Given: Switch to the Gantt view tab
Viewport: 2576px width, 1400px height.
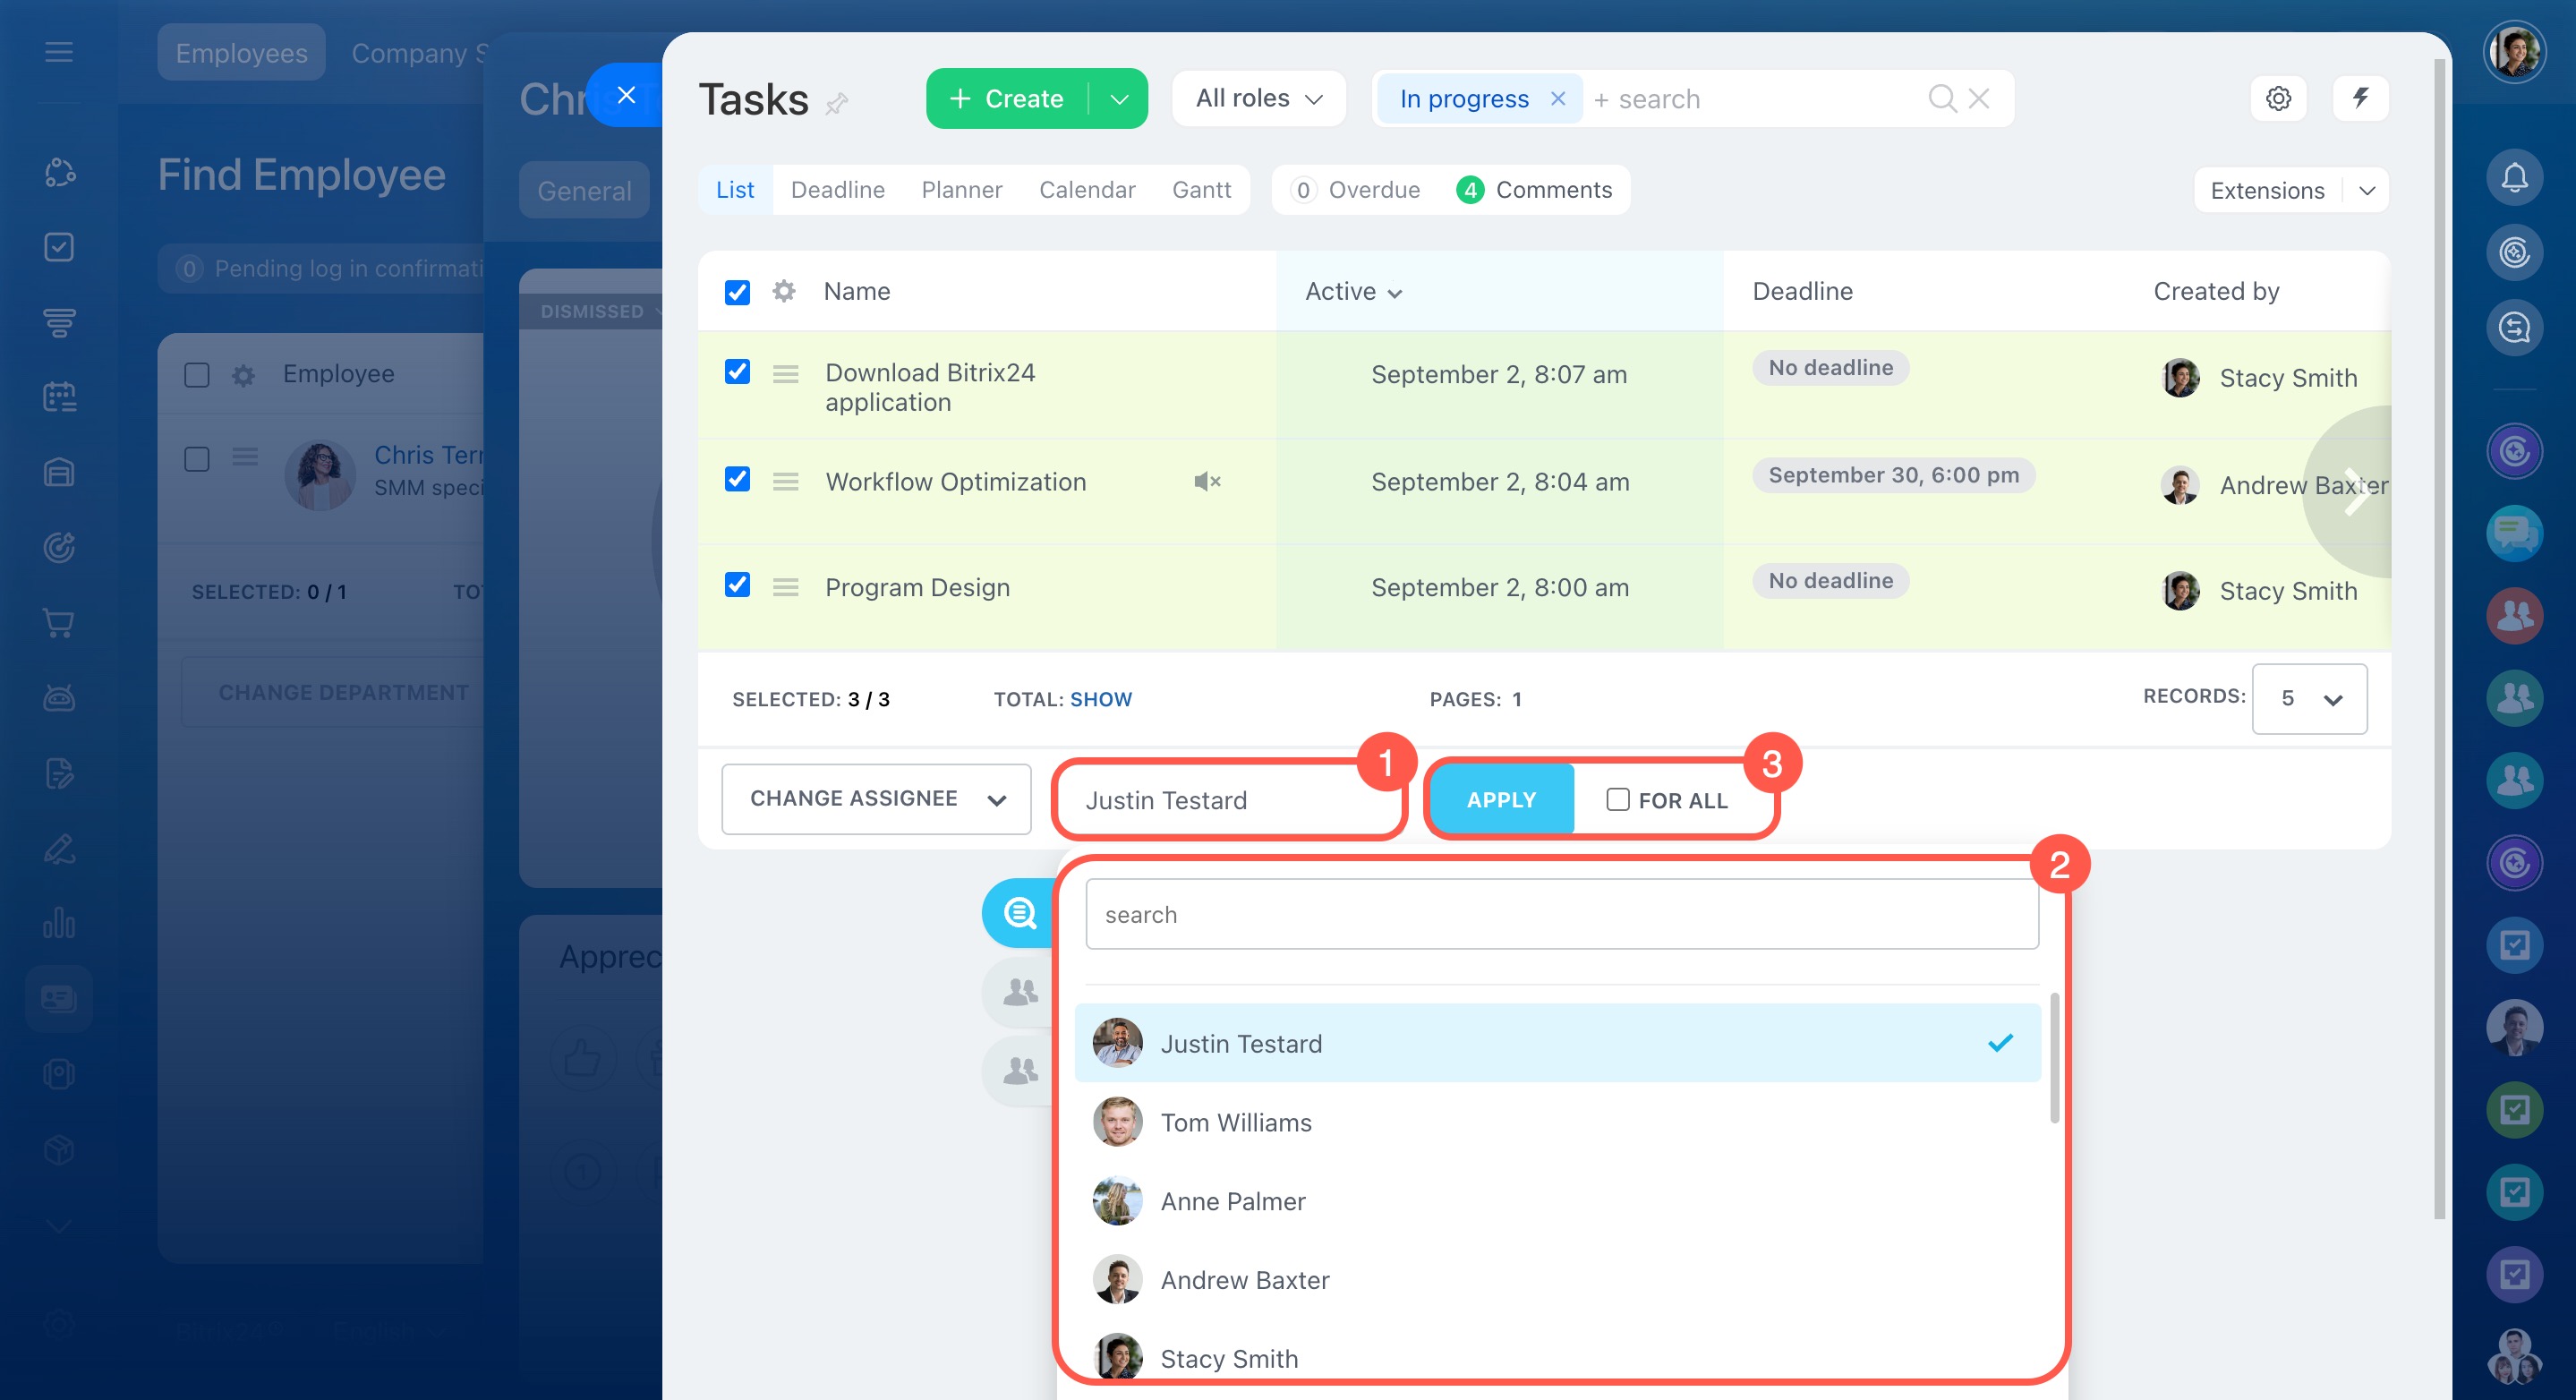Looking at the screenshot, I should (x=1201, y=190).
